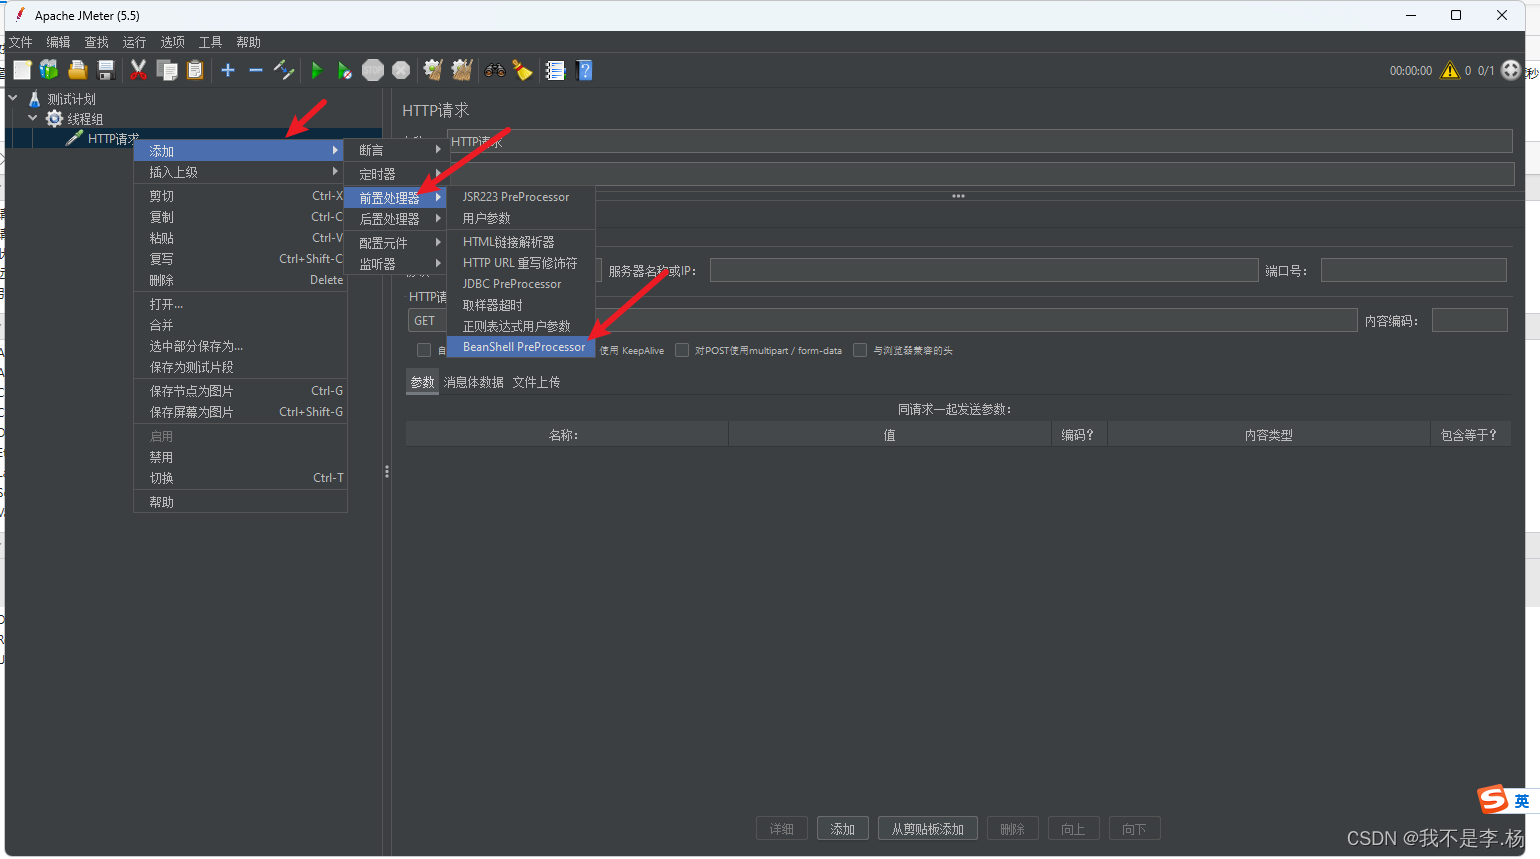
Task: Start the test with green play icon
Action: pos(317,70)
